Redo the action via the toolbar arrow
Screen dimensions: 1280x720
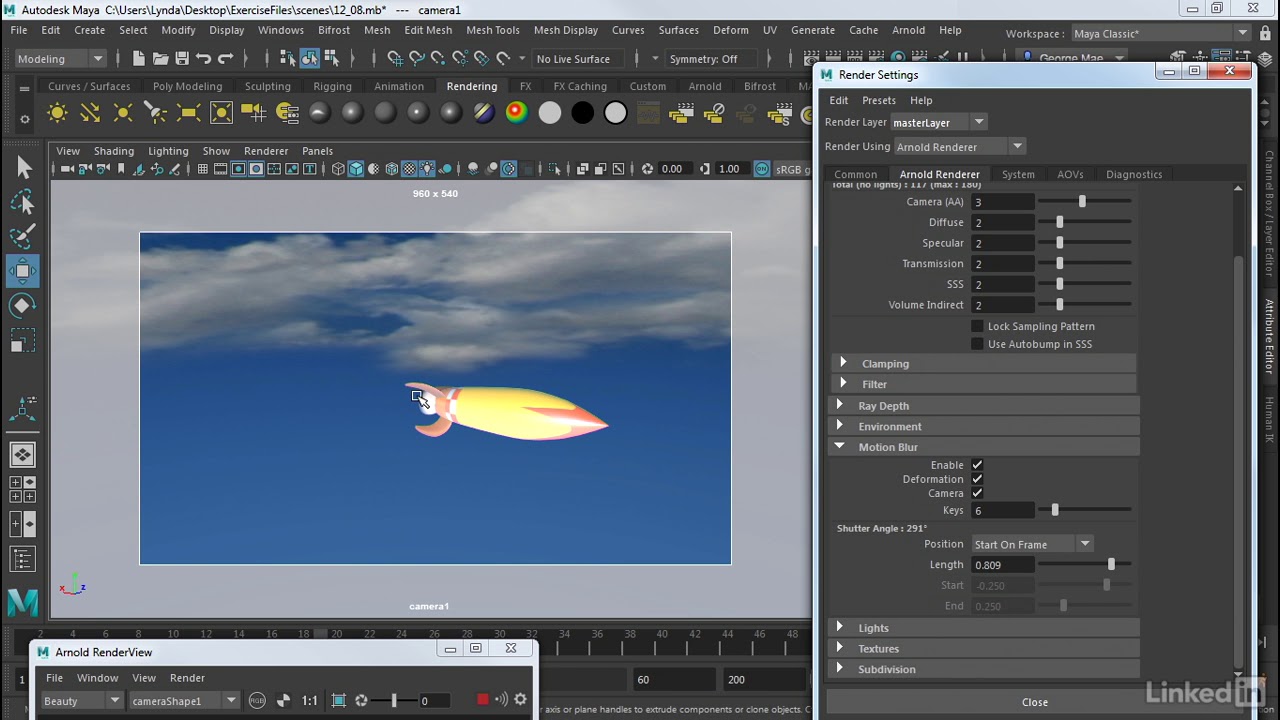pyautogui.click(x=225, y=58)
